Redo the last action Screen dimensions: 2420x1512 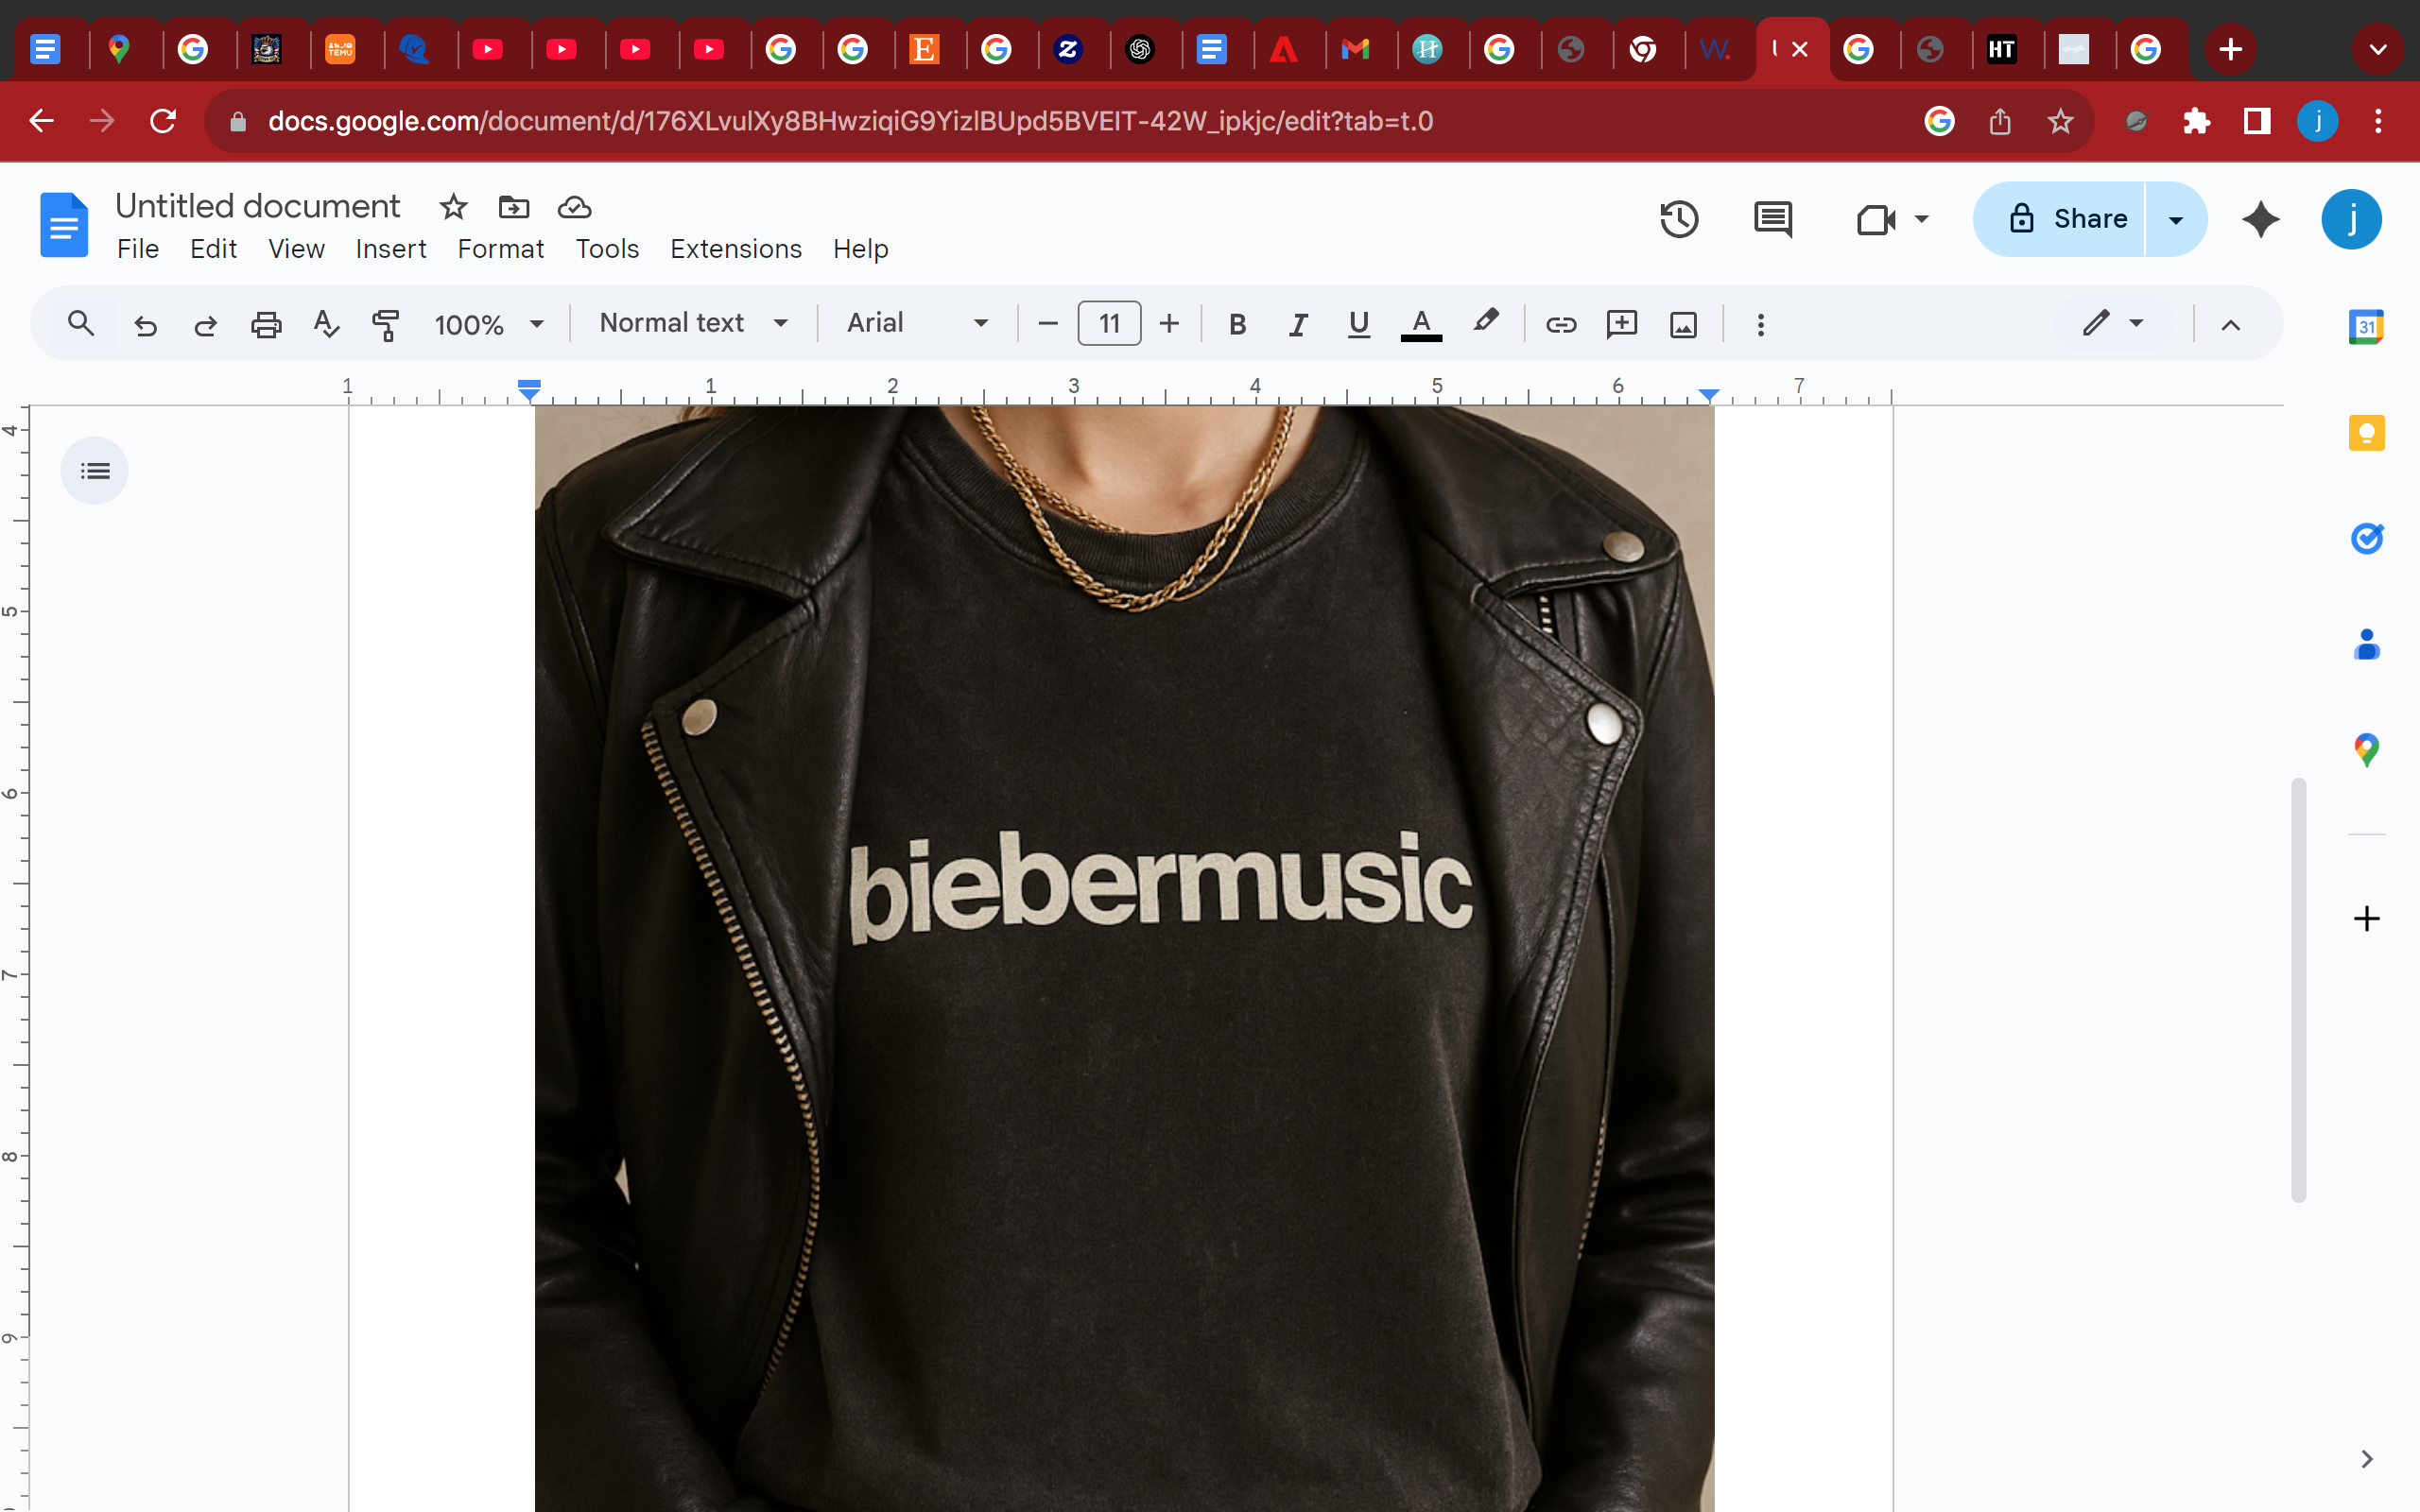(205, 324)
